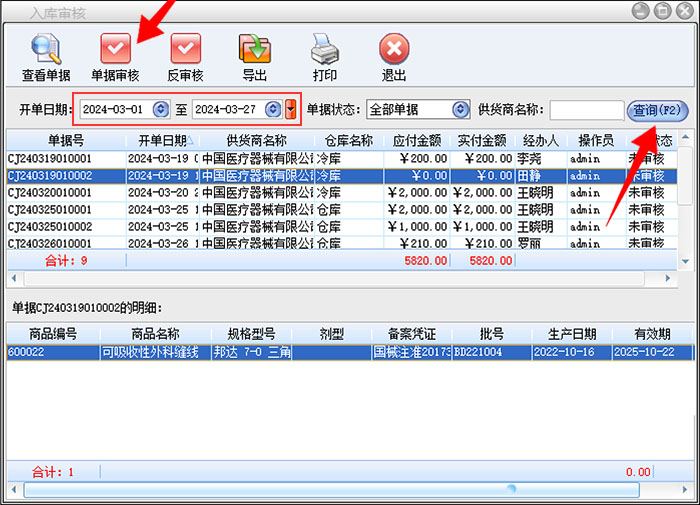Image resolution: width=700 pixels, height=505 pixels.
Task: Click the 商品名称 column header in details
Action: pos(155,334)
